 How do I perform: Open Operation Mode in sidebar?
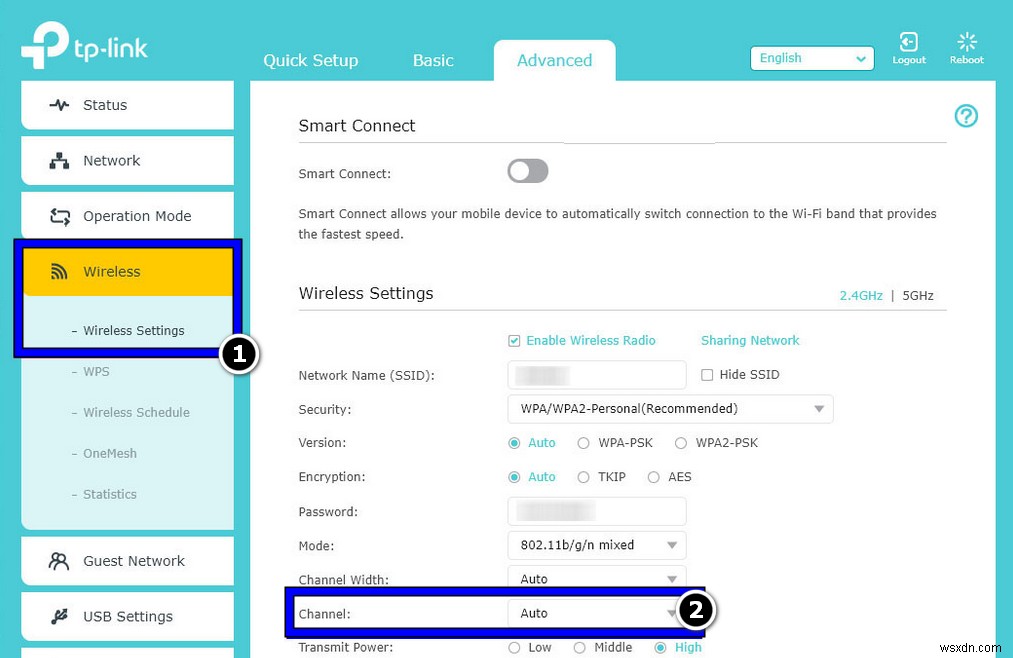(127, 216)
